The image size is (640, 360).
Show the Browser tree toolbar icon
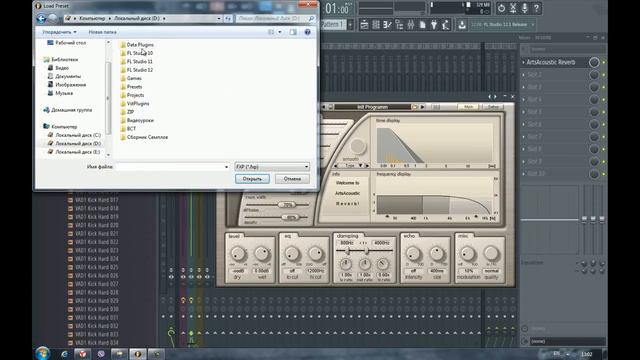[399, 25]
